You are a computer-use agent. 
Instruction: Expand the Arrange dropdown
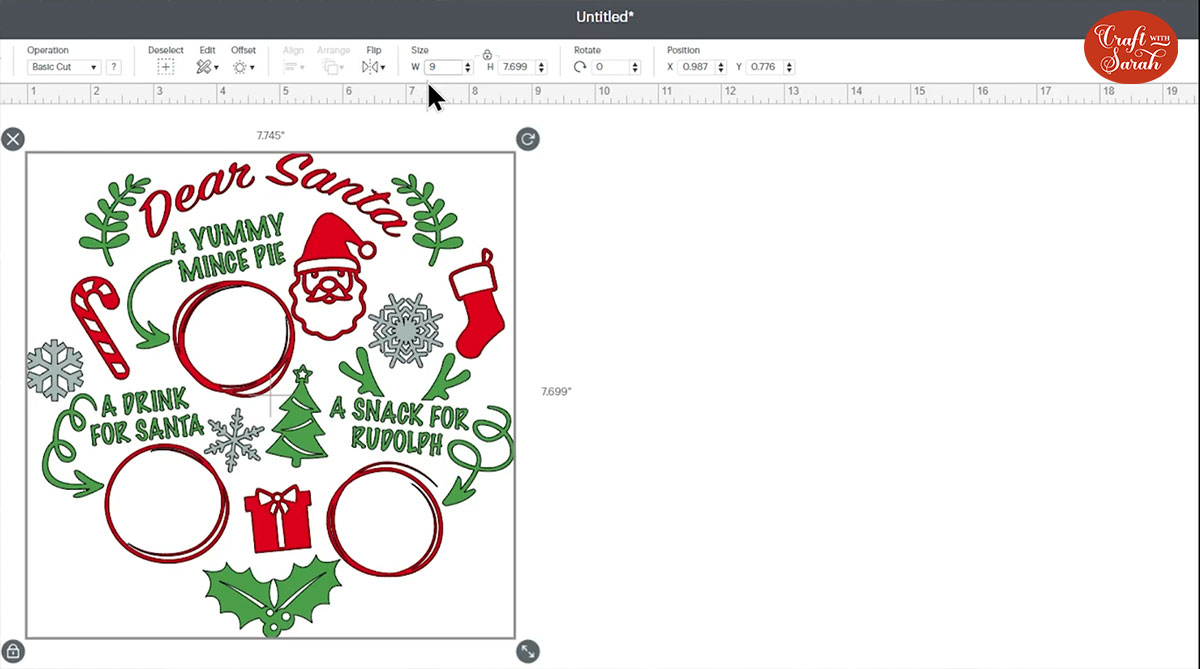(333, 67)
